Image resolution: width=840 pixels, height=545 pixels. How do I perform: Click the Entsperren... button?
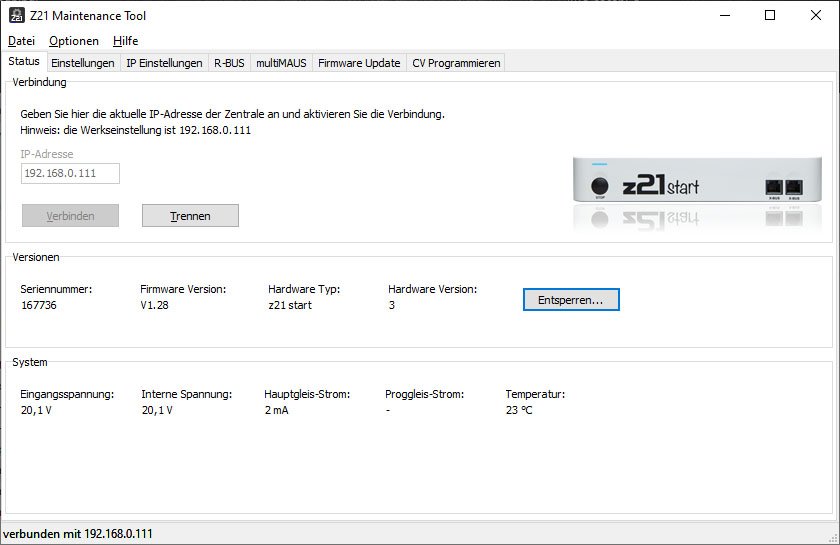[x=571, y=300]
